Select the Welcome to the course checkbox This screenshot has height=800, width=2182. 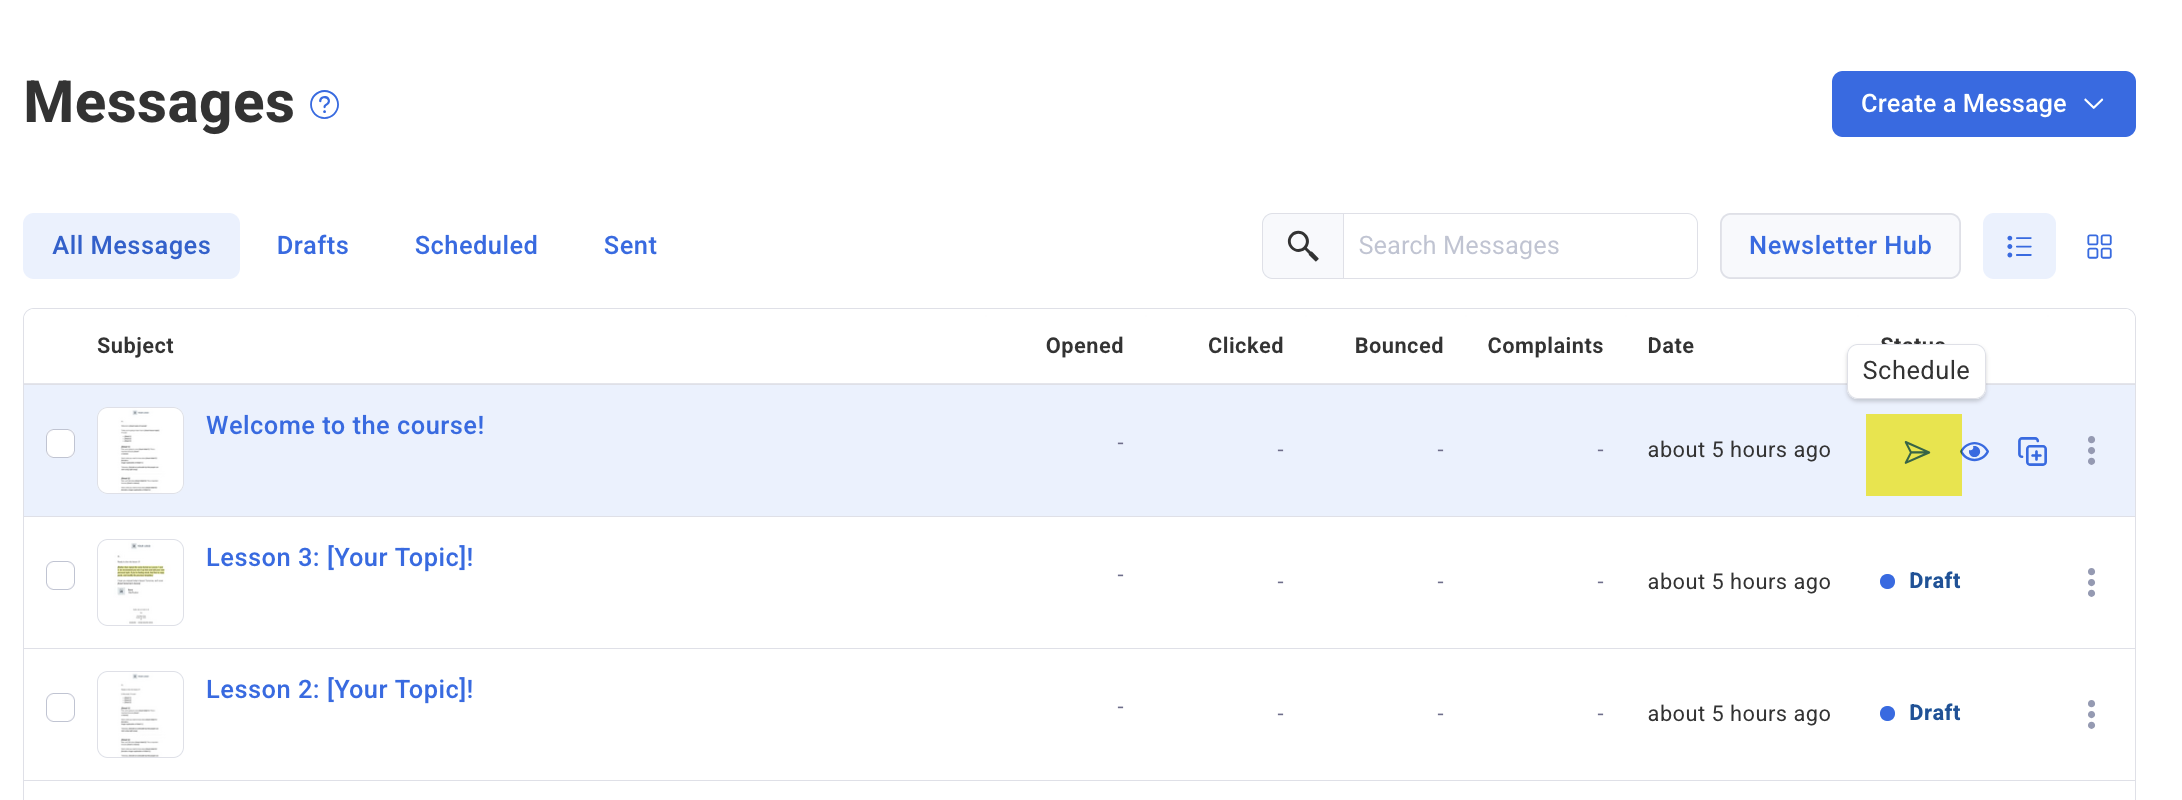pos(61,444)
